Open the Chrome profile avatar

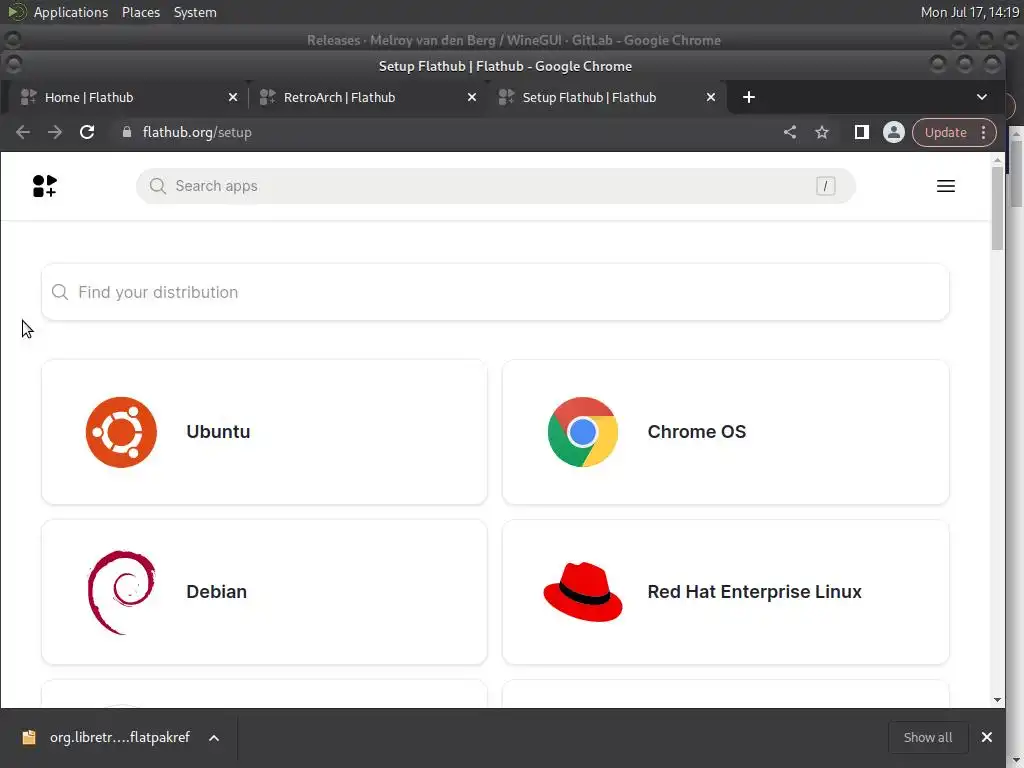(x=893, y=133)
